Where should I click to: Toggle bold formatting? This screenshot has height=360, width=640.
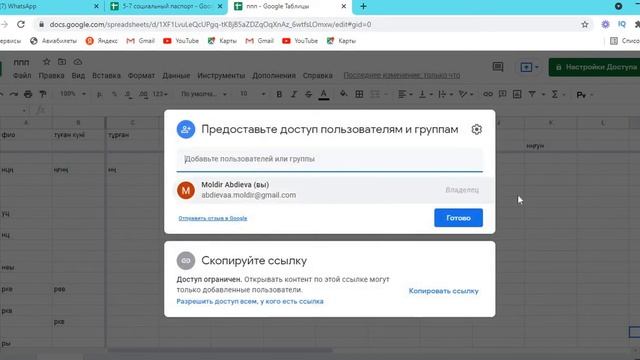279,94
